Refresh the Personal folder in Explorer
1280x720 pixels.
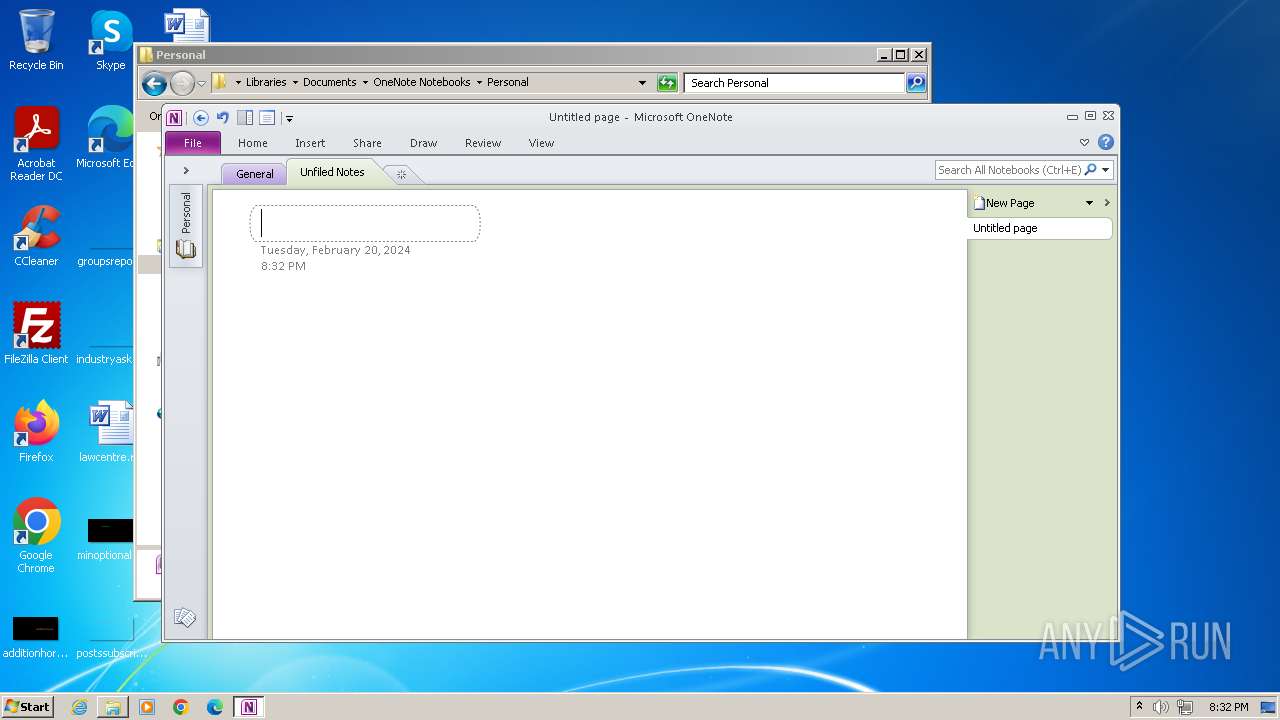click(x=667, y=83)
